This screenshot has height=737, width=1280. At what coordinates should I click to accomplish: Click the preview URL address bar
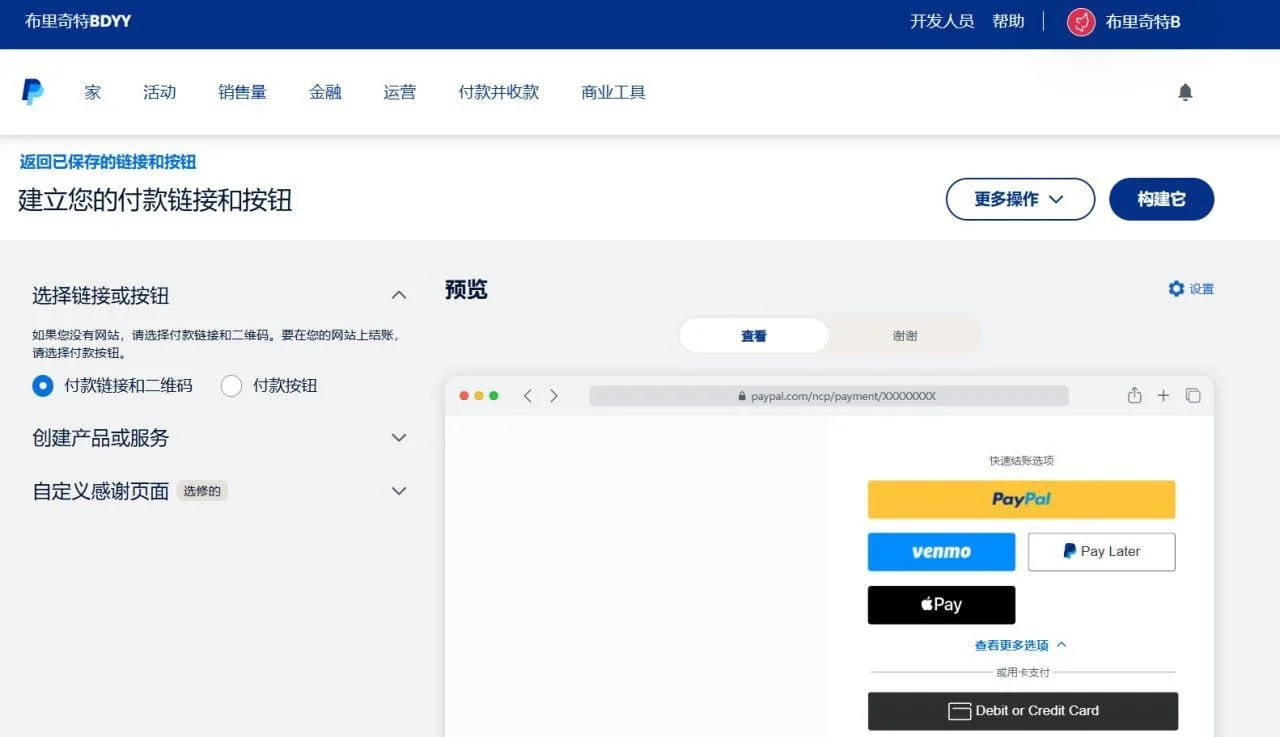(x=829, y=396)
